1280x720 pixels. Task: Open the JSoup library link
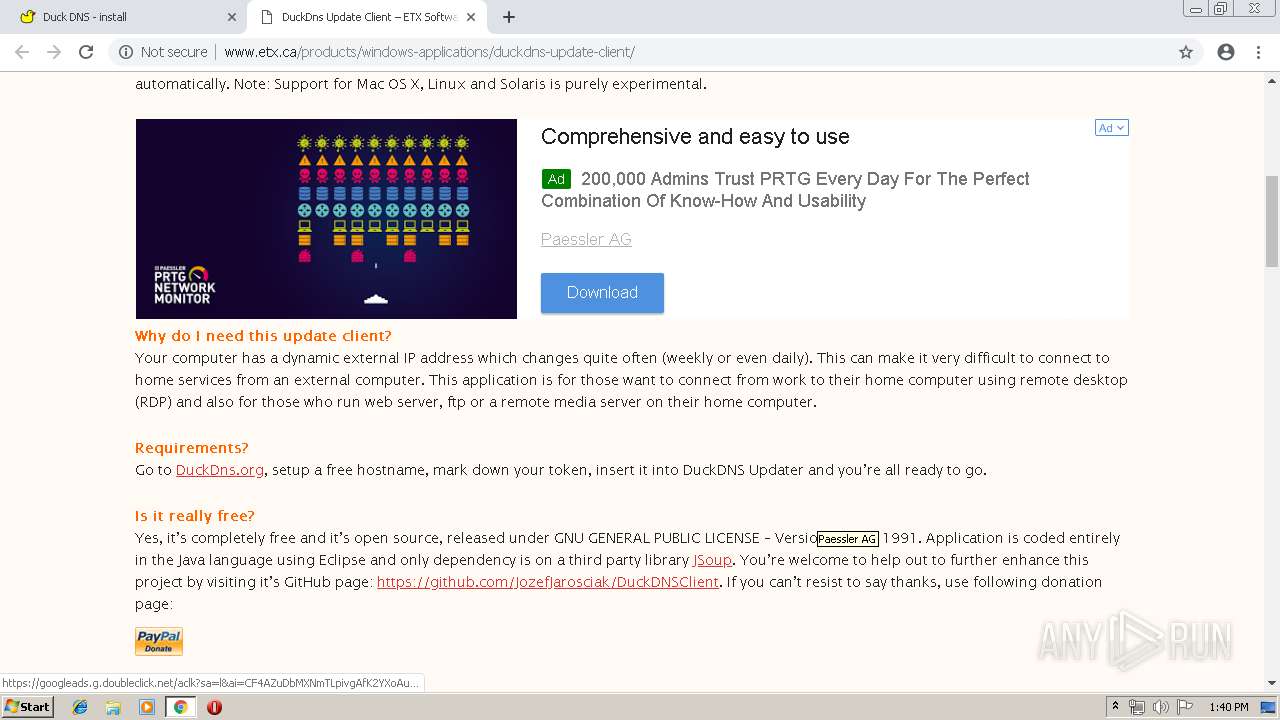point(712,560)
